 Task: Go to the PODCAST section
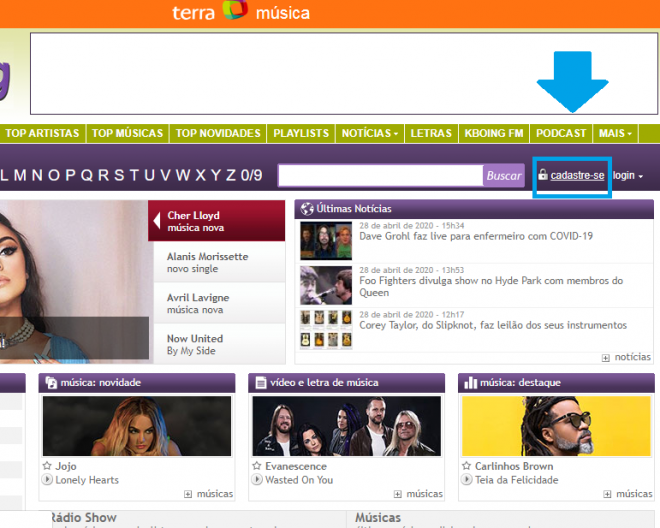[561, 133]
